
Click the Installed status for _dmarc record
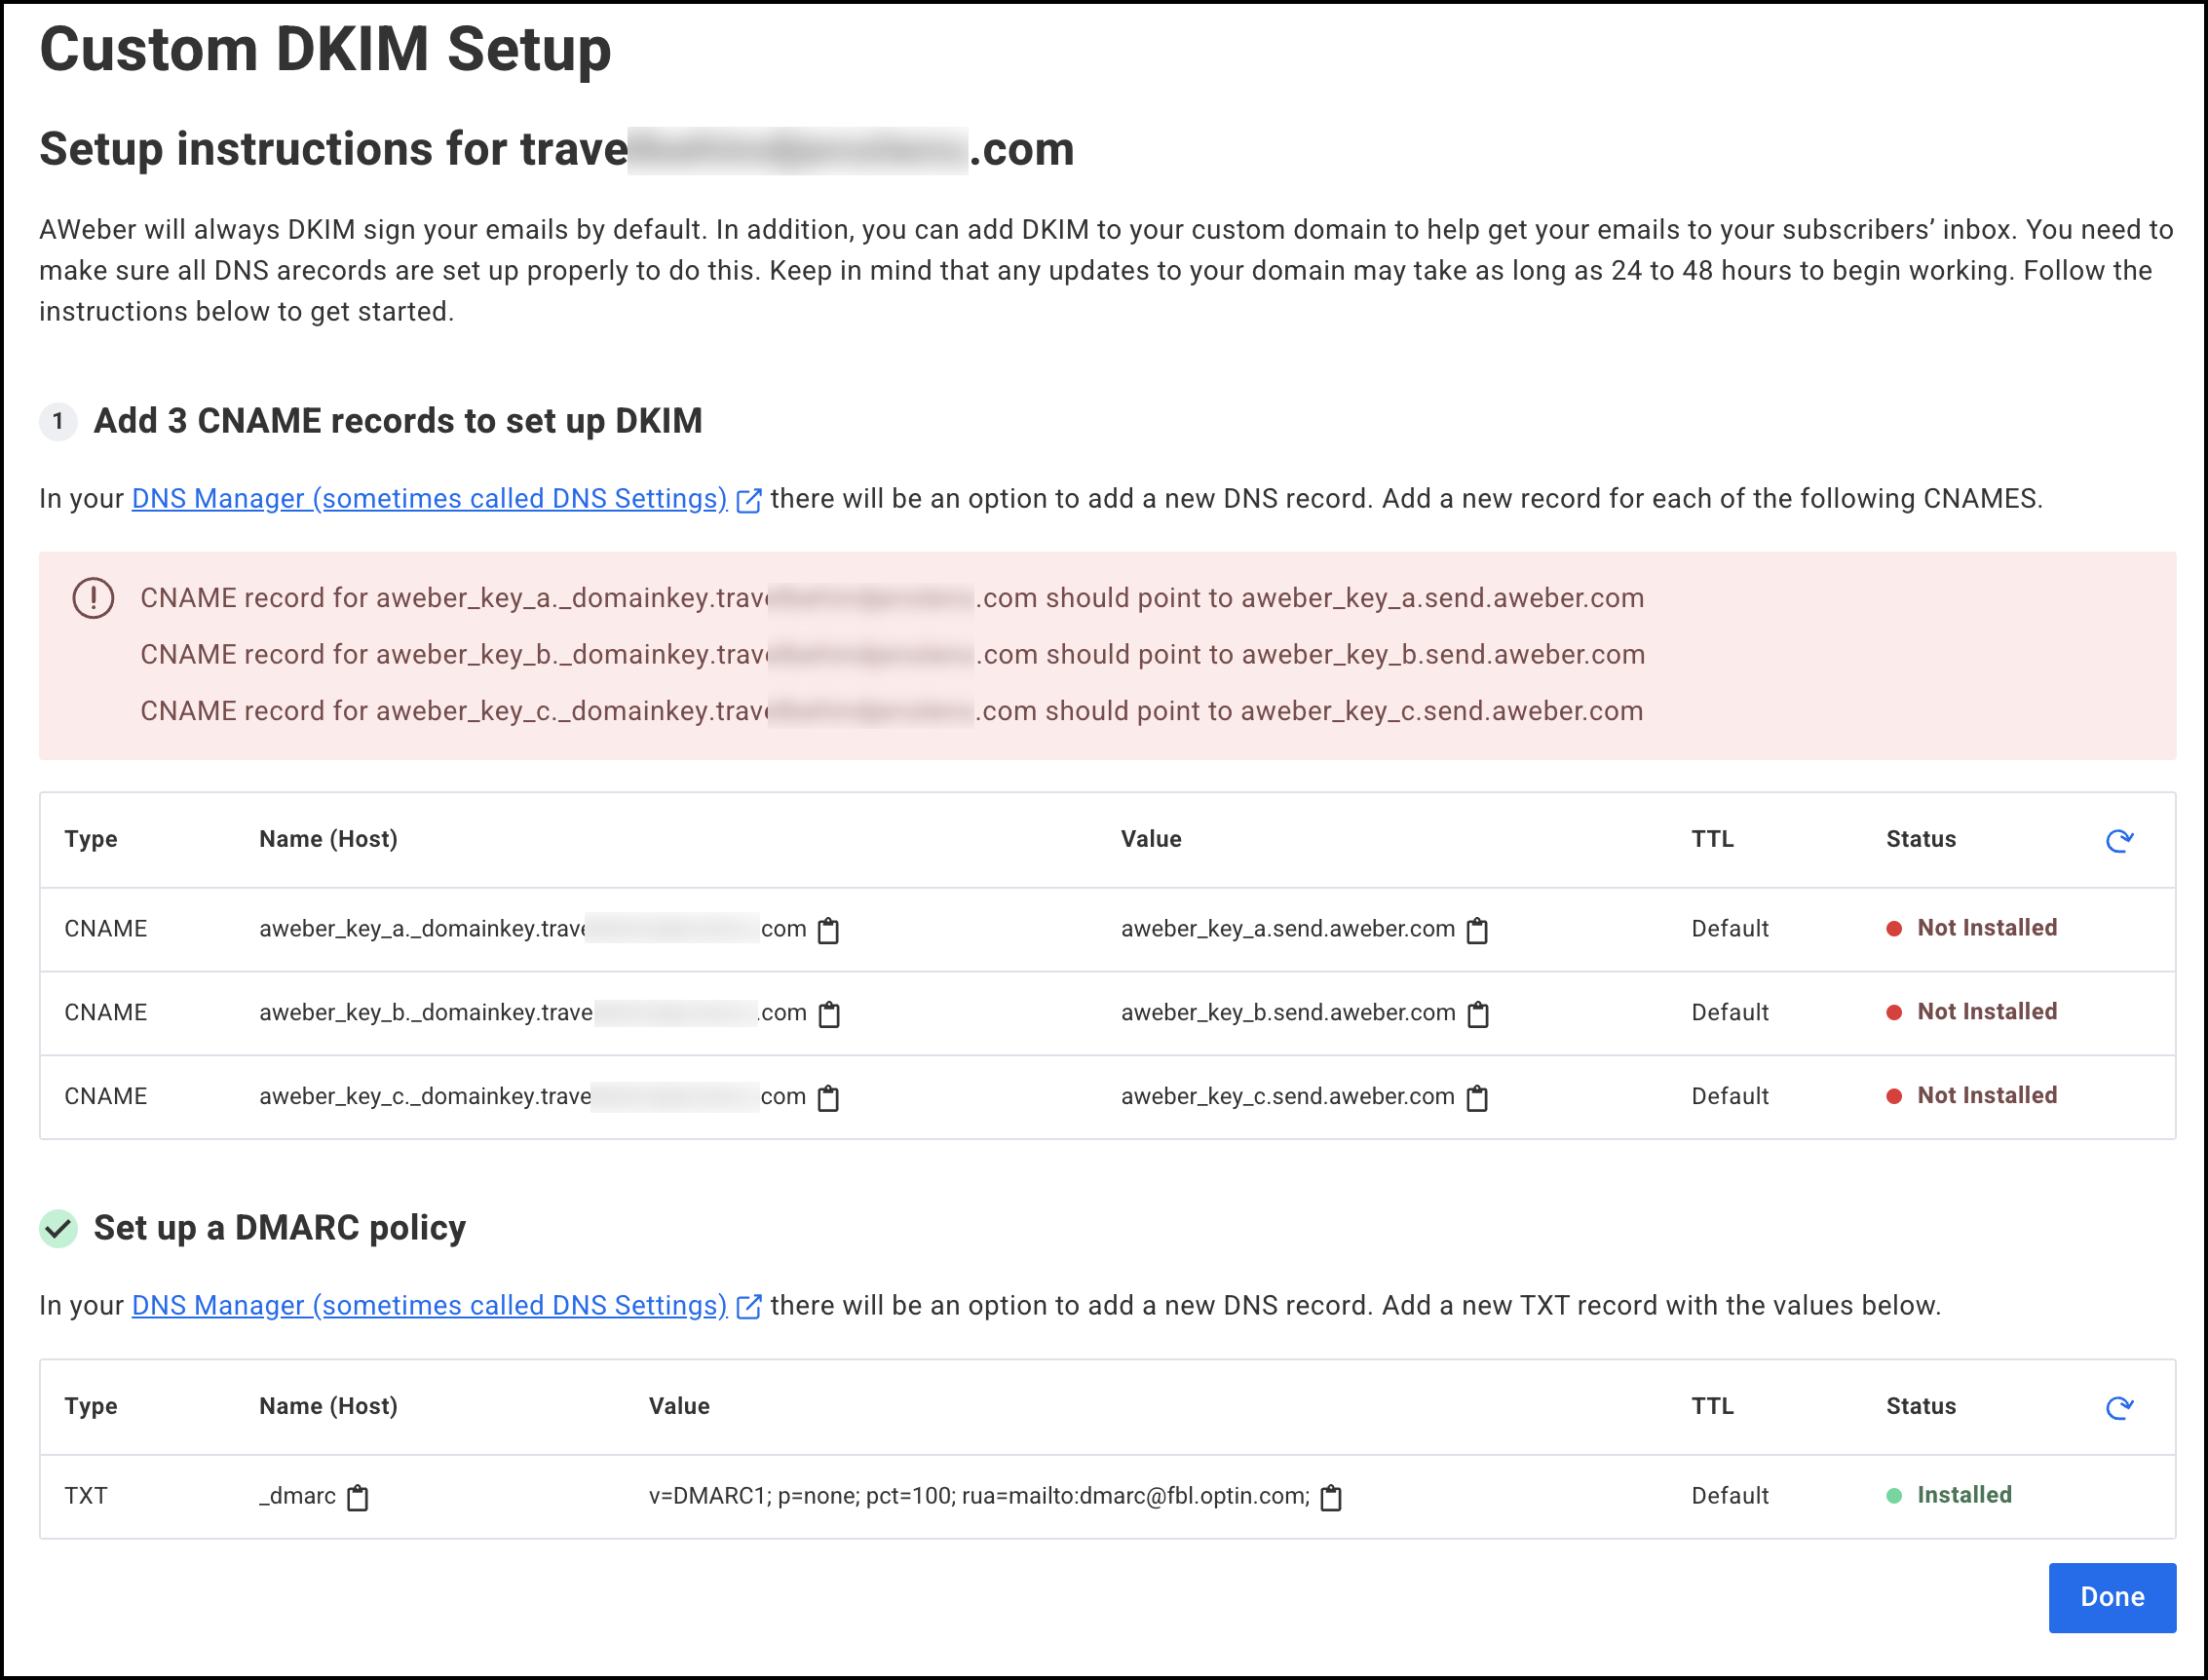(x=1962, y=1495)
